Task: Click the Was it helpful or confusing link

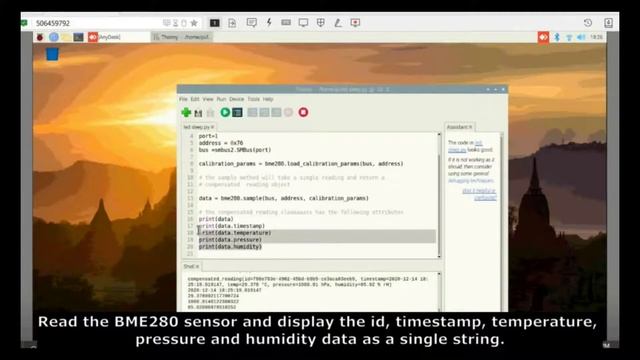Action: [479, 194]
